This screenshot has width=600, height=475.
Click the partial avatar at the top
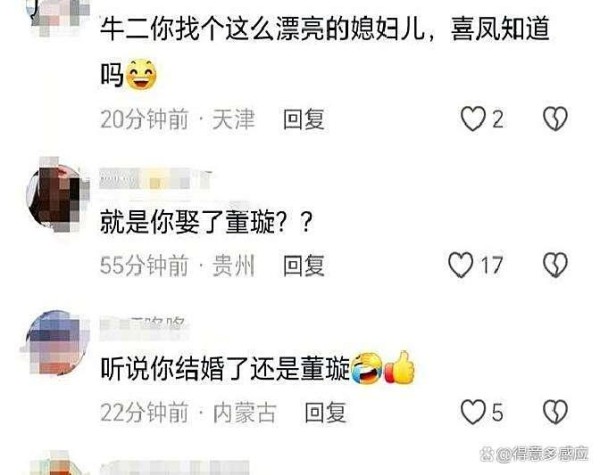click(57, 15)
